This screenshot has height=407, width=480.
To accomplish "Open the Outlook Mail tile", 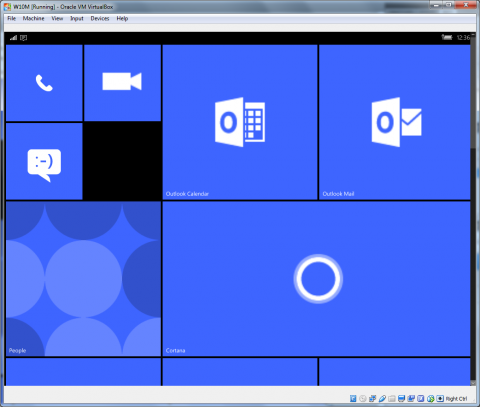I will coord(395,122).
